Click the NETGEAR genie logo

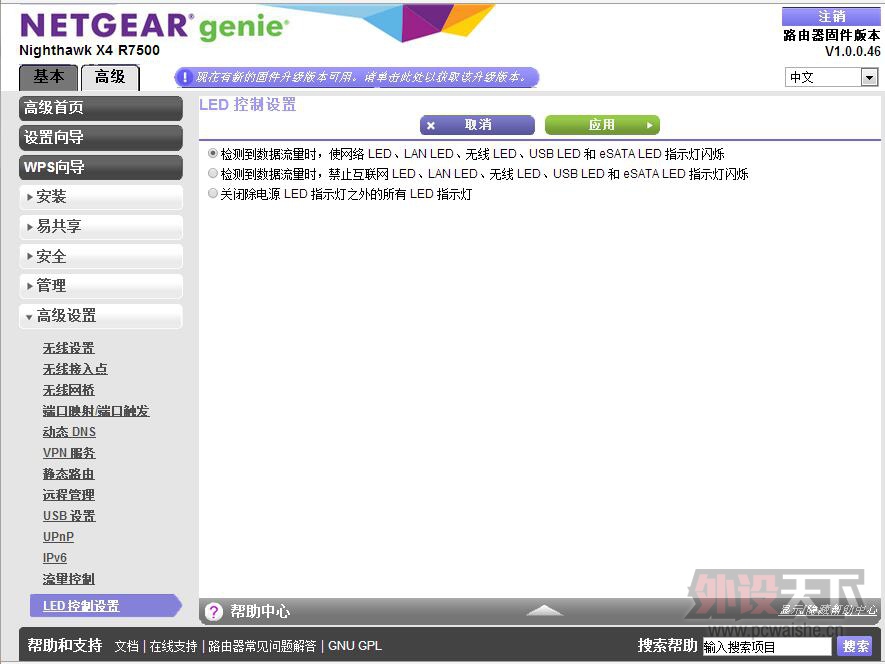click(154, 27)
